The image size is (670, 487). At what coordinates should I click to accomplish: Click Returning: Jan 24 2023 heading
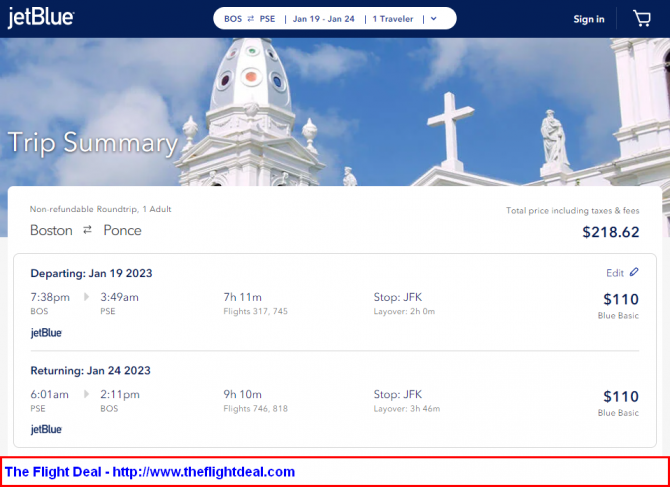coord(90,370)
